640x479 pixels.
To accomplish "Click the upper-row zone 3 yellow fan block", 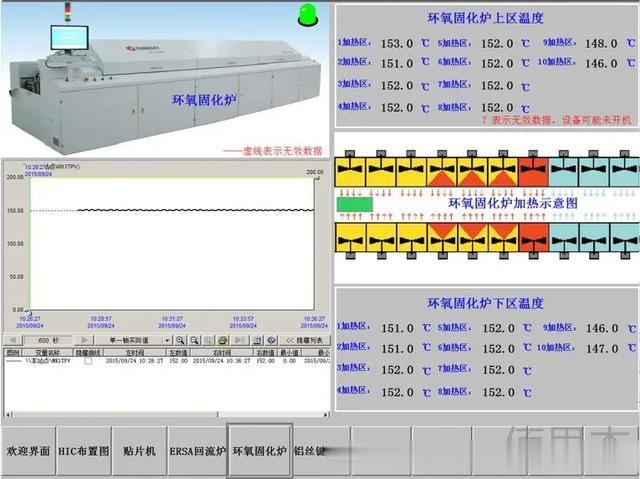I will coord(411,172).
